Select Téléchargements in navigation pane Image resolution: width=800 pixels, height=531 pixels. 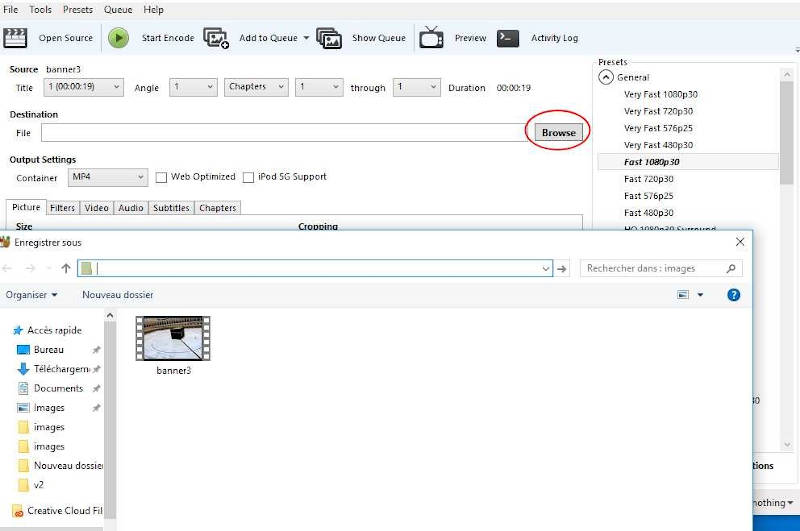click(54, 369)
